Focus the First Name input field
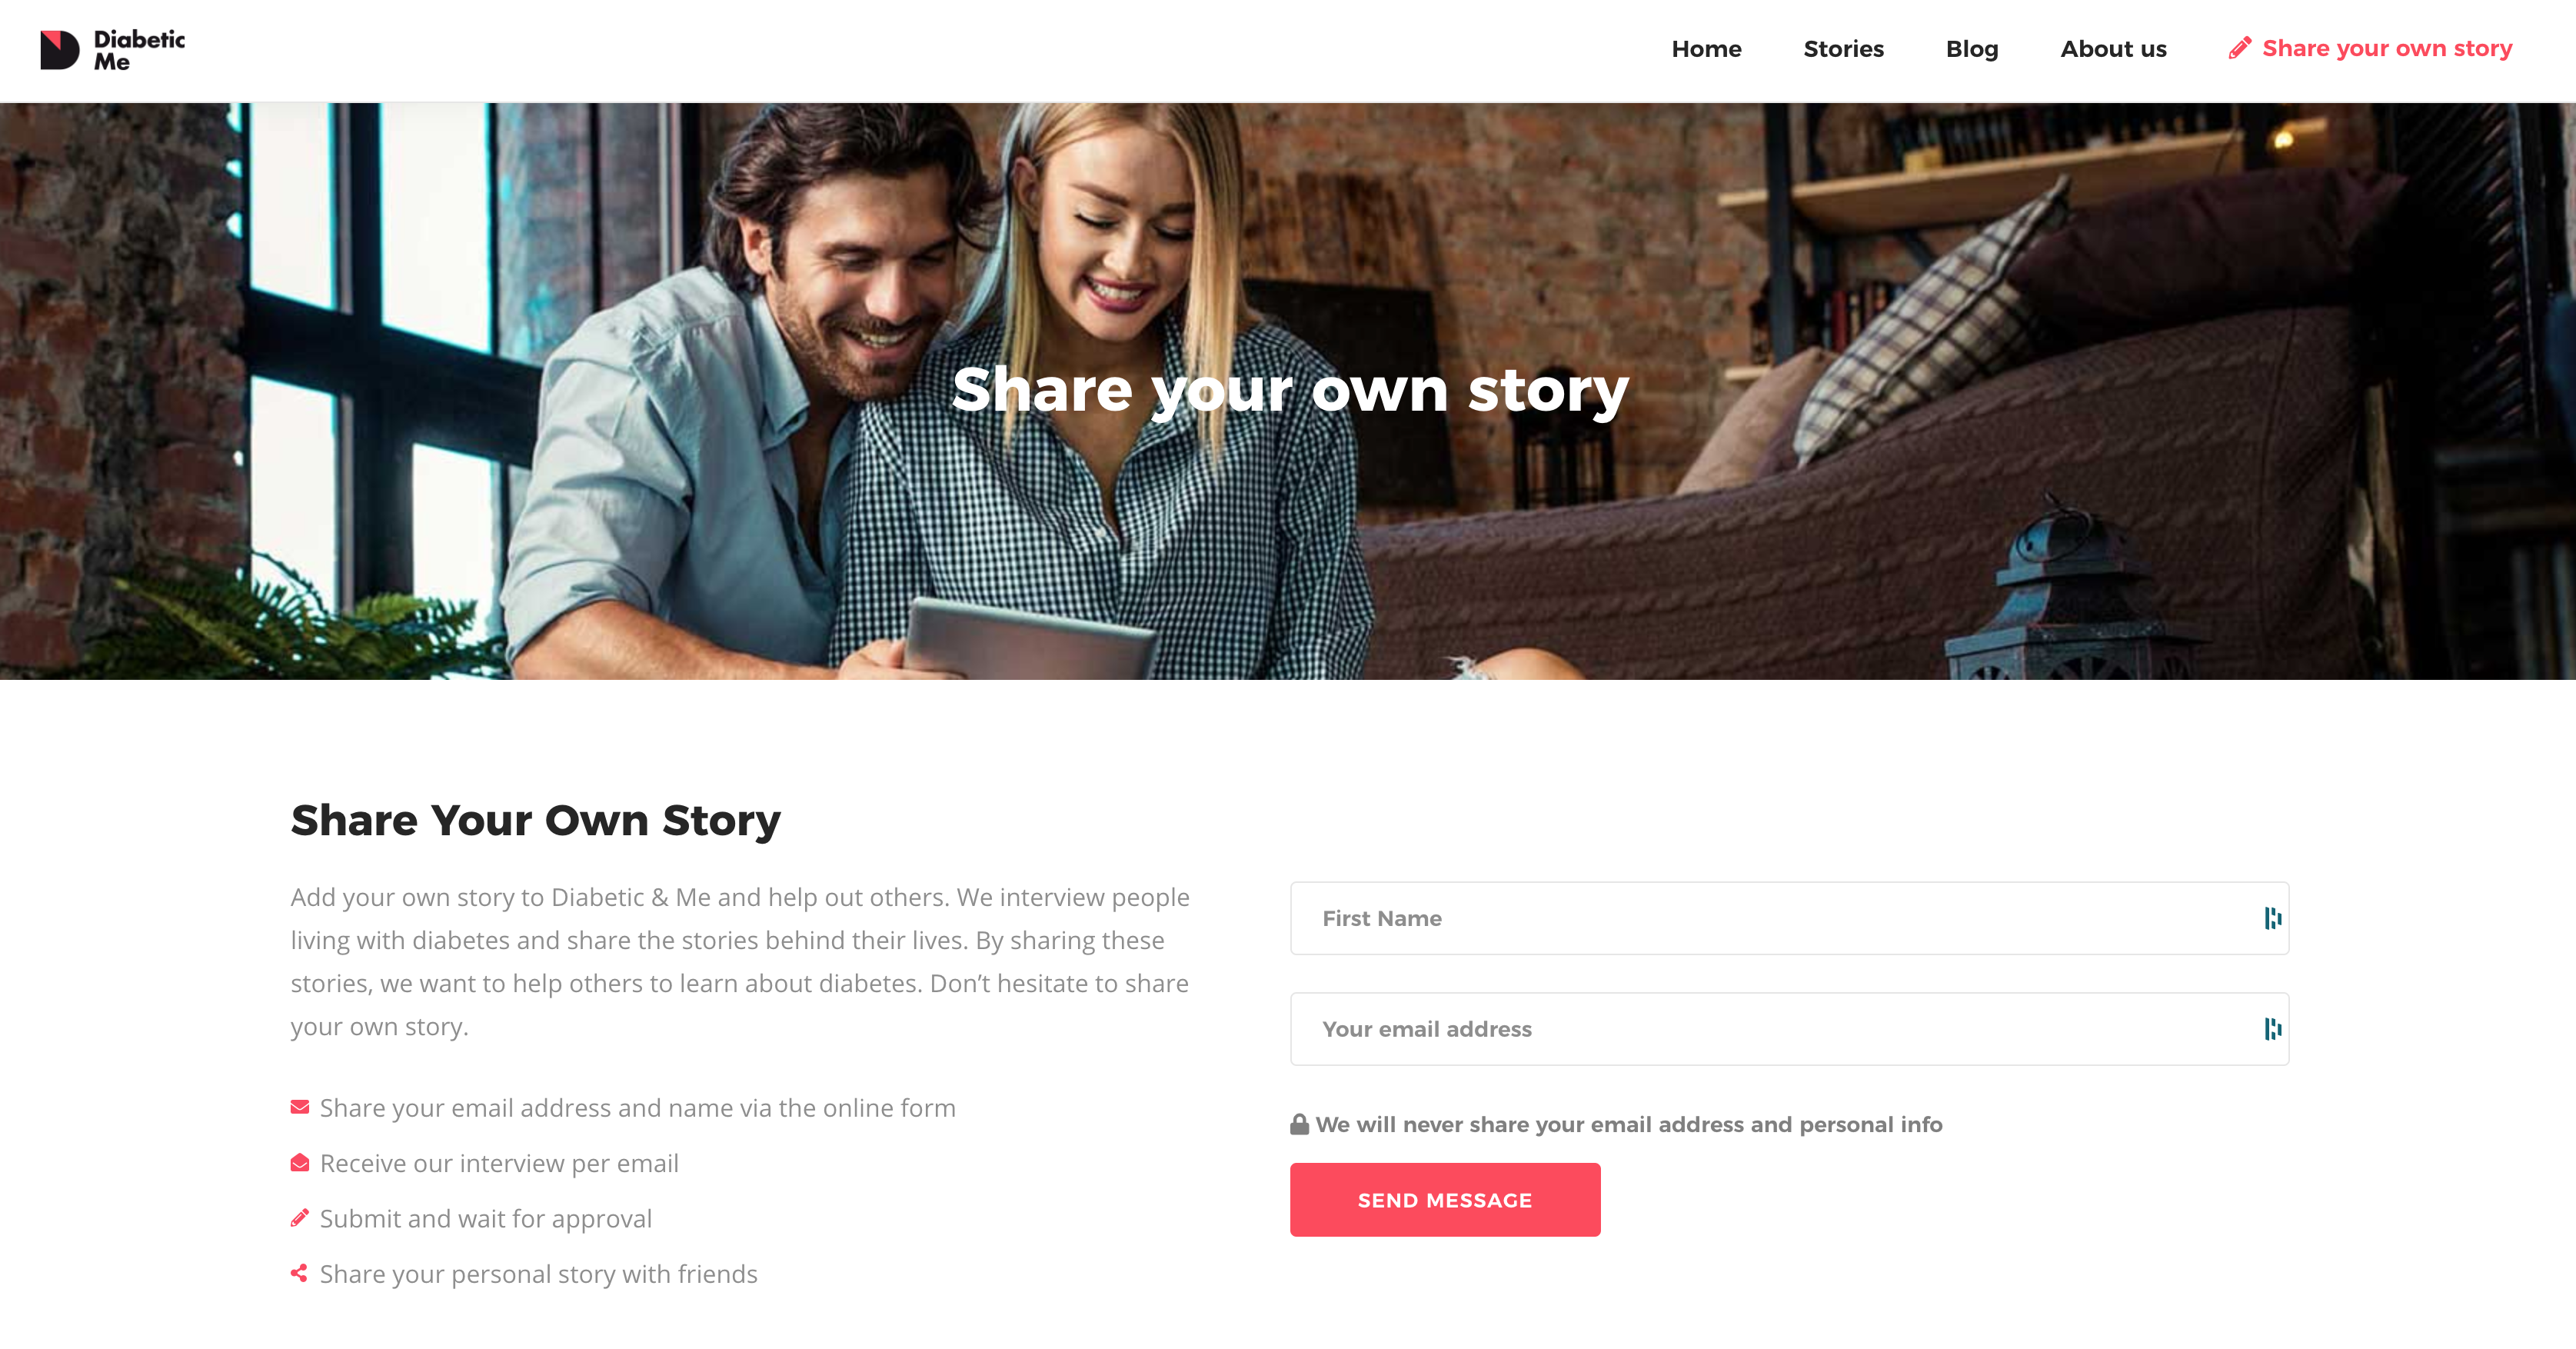Image resolution: width=2576 pixels, height=1349 pixels. 1789,918
